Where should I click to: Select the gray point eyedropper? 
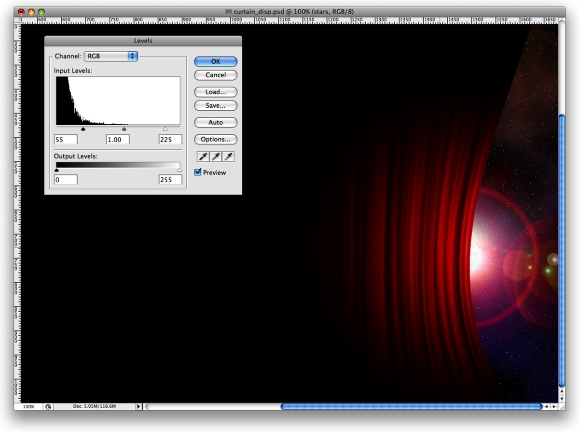pos(216,156)
